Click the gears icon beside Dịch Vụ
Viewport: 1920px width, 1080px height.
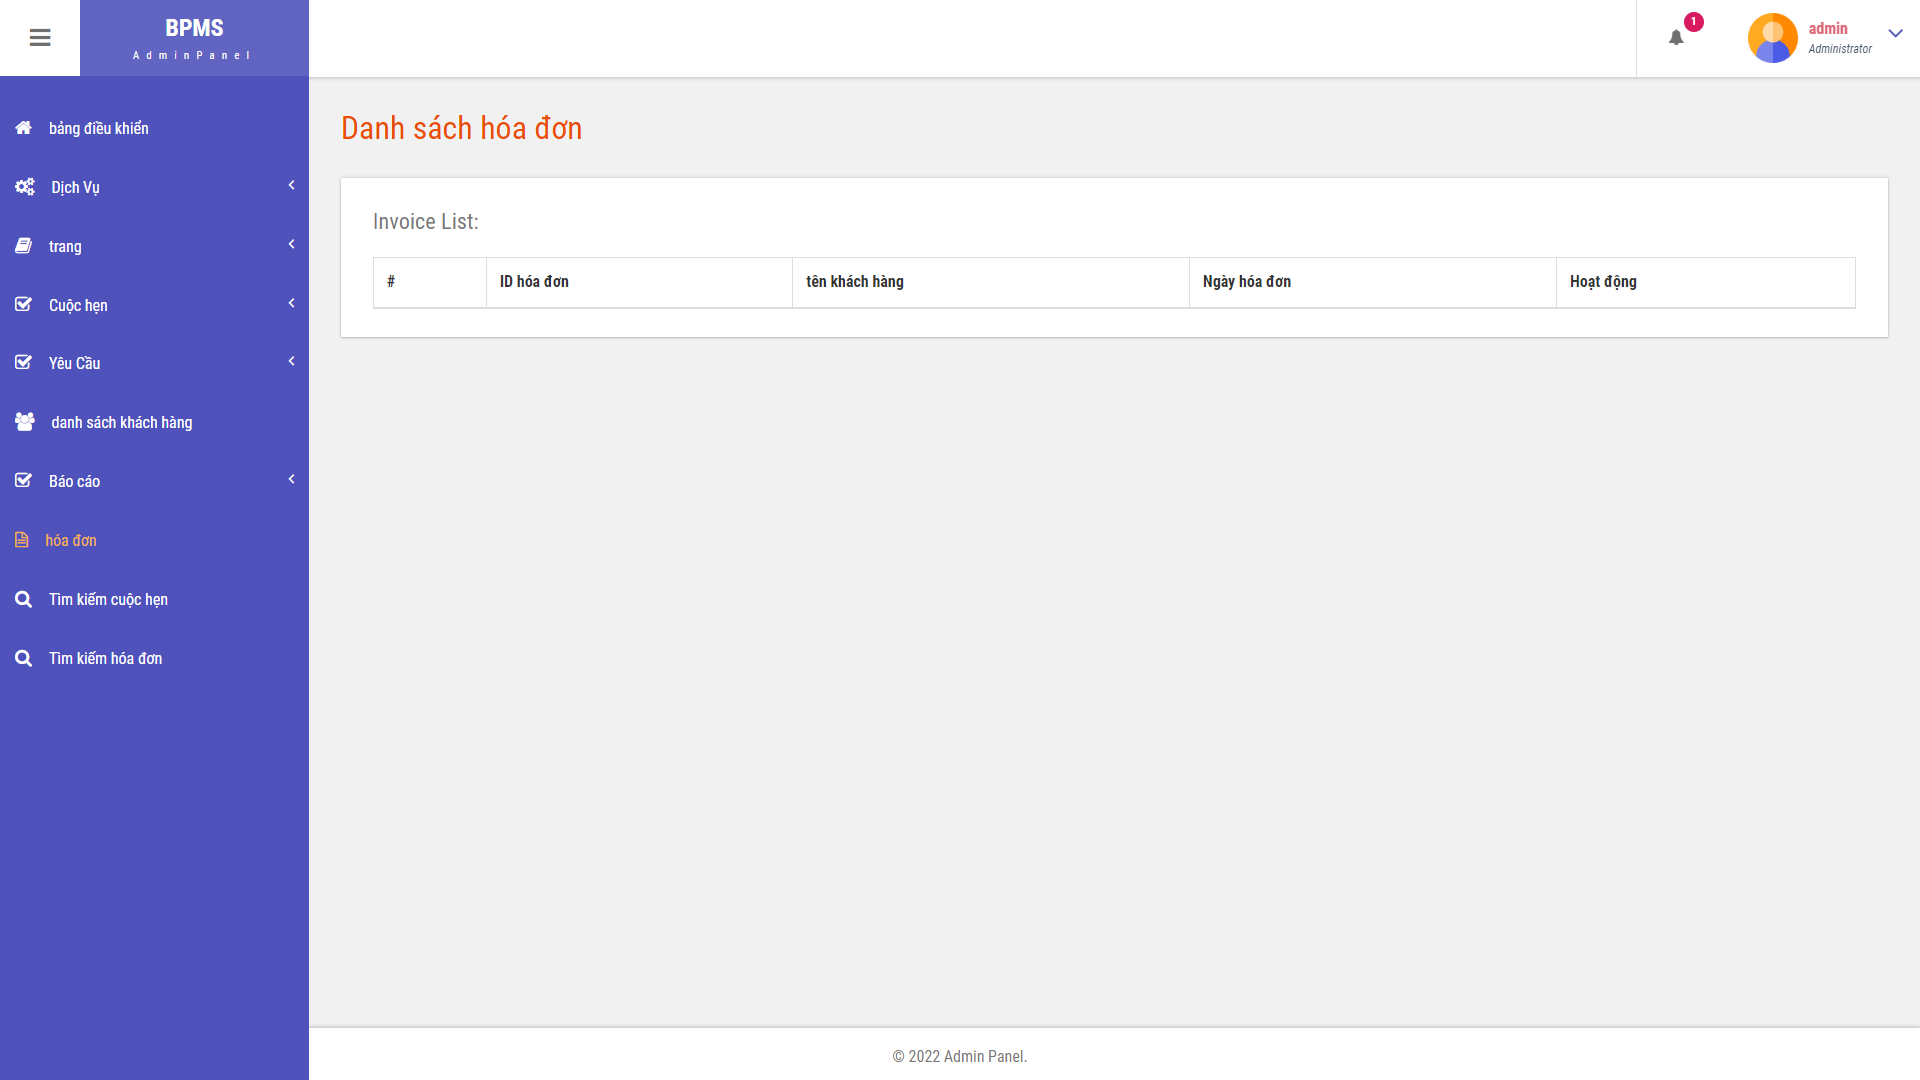(x=25, y=187)
